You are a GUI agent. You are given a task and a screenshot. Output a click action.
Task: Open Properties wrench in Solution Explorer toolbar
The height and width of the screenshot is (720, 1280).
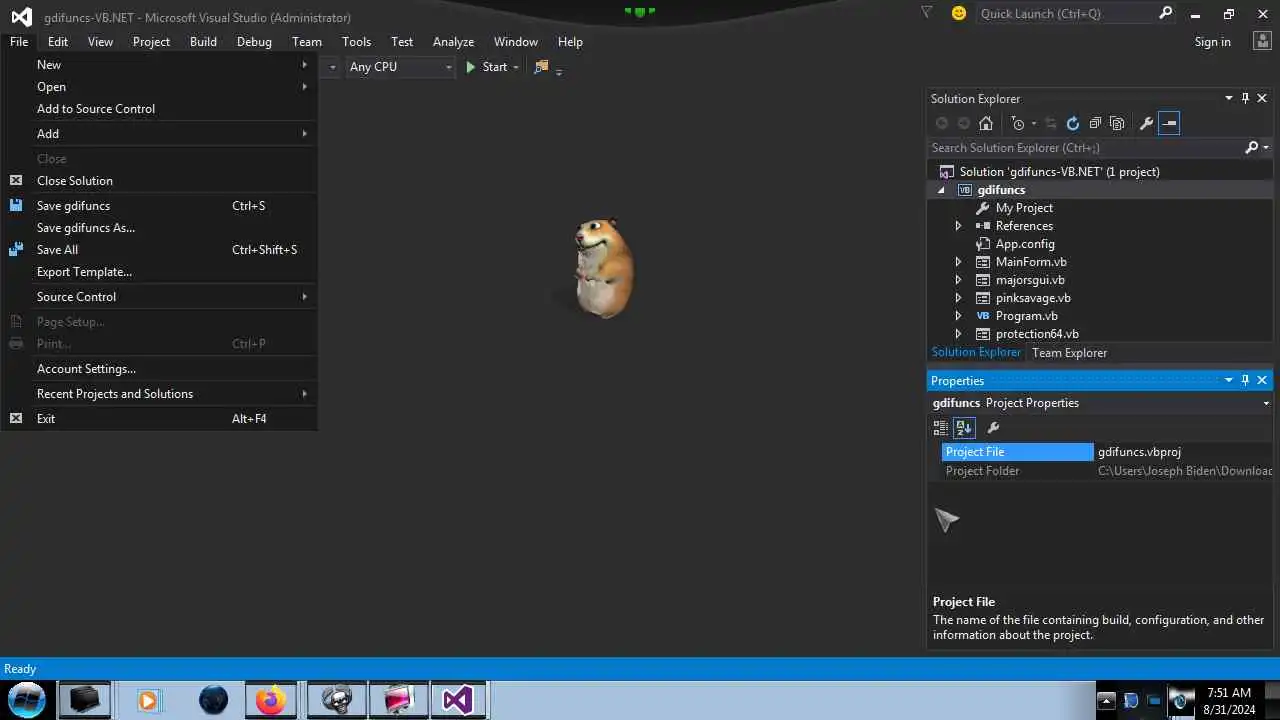point(1146,123)
